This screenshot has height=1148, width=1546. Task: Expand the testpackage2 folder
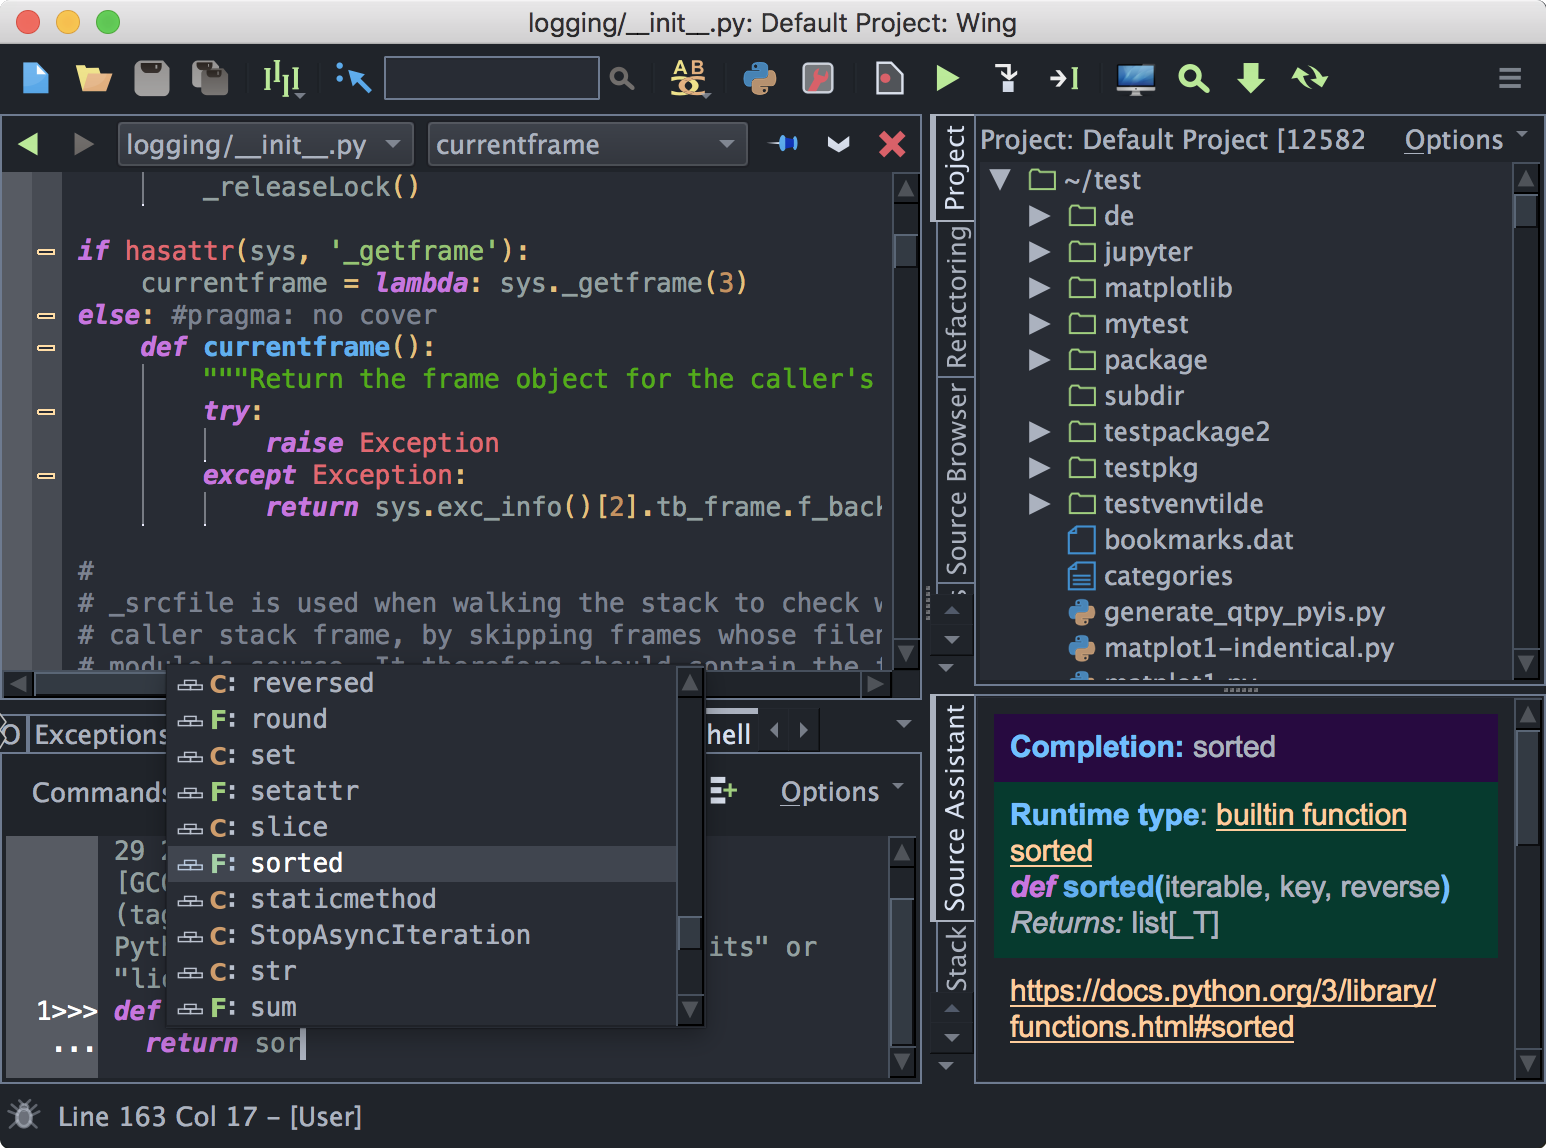click(x=1040, y=432)
